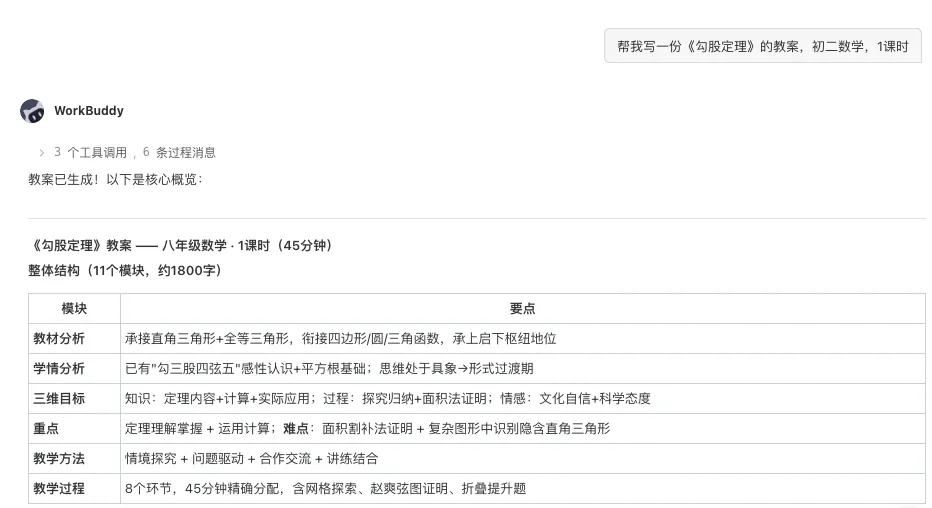Image resolution: width=932 pixels, height=508 pixels.
Task: Click cell starting '已有"勾三股四弦五"感性认识'
Action: coord(522,368)
